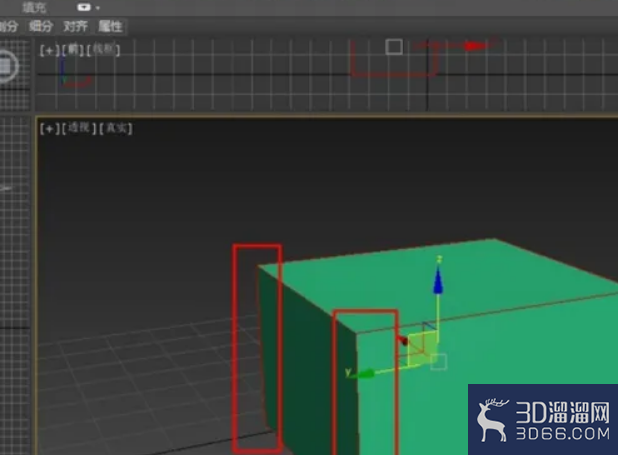Grab the red X-axis gizmo arrow
This screenshot has height=455, width=618.
[x=402, y=340]
